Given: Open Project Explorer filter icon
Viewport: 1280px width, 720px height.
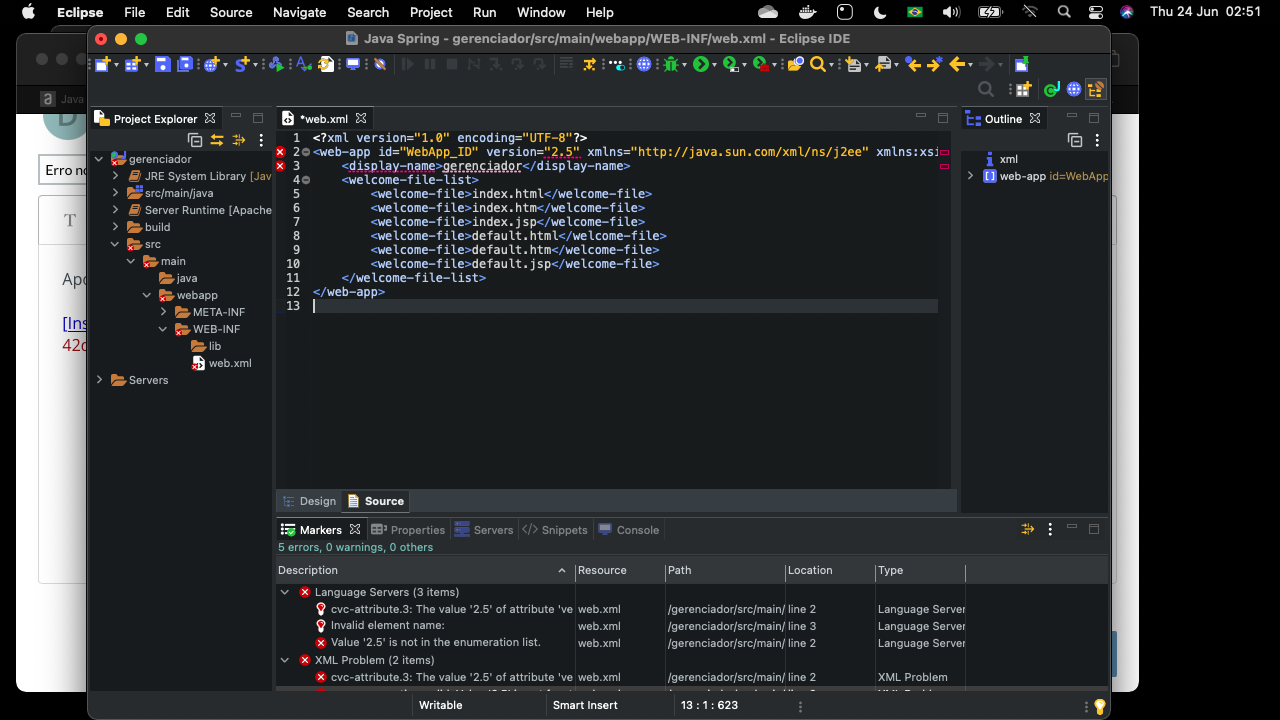Looking at the screenshot, I should [238, 140].
